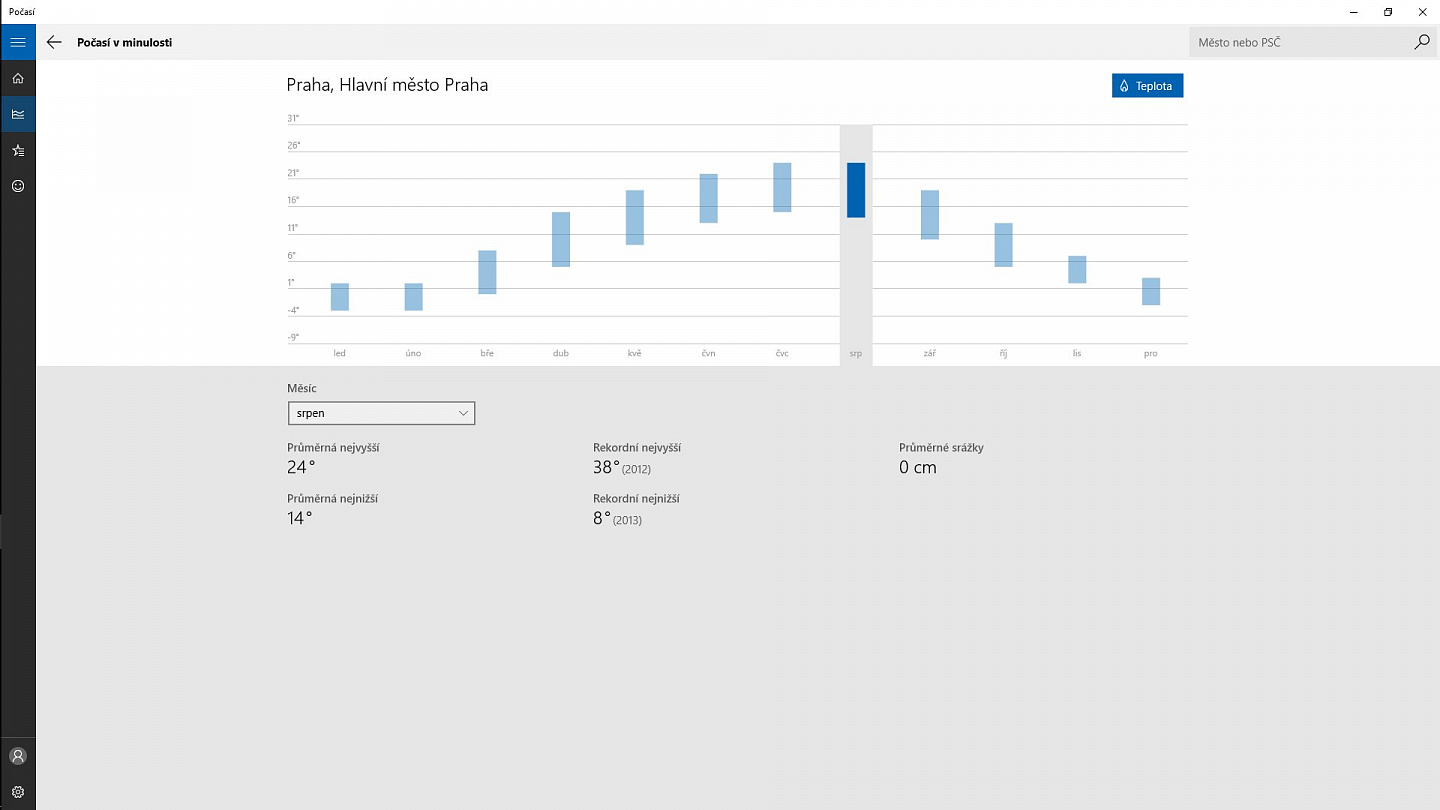Select the zář month label
The width and height of the screenshot is (1440, 810).
[930, 353]
